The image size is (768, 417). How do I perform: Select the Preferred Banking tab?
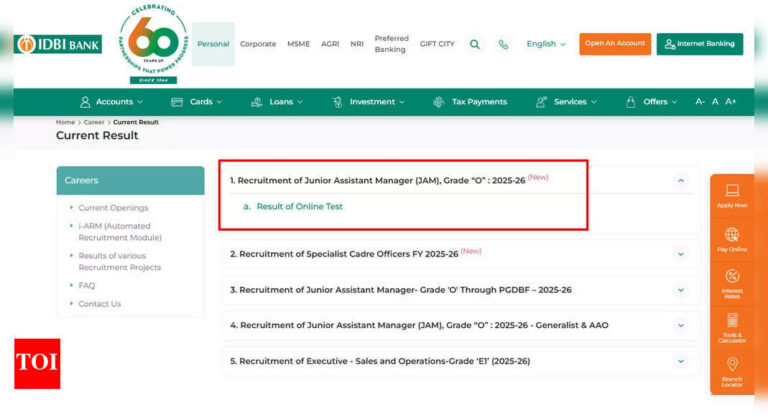pos(391,44)
